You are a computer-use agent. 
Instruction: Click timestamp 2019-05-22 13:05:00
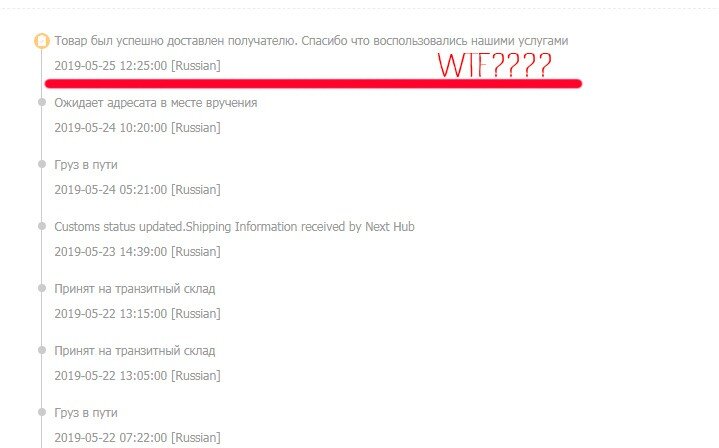tap(111, 376)
